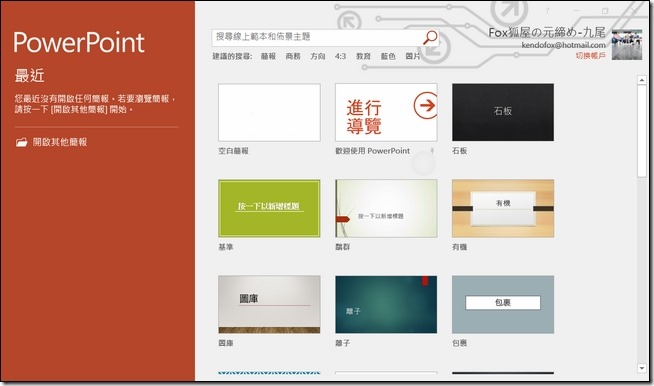Click the help question mark icon
This screenshot has height=386, width=654.
point(547,11)
